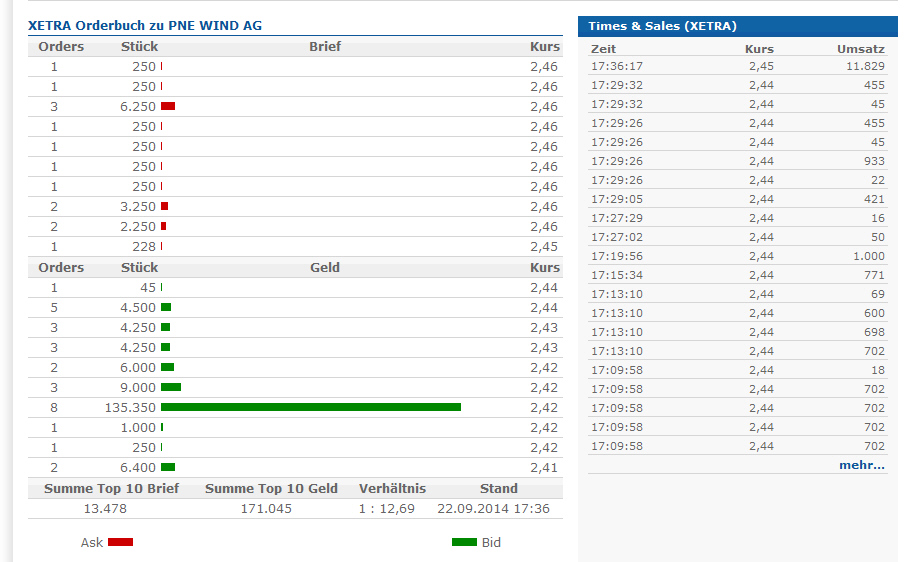Image resolution: width=907 pixels, height=562 pixels.
Task: Click the '6.000' Stück value
Action: [138, 368]
